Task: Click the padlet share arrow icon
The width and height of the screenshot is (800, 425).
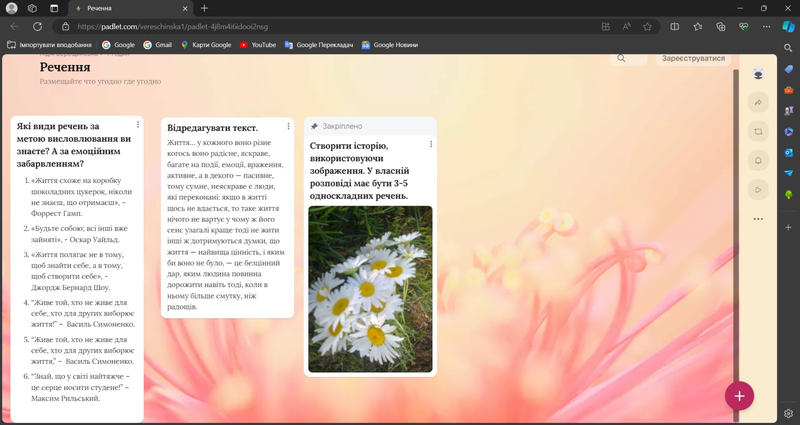Action: point(758,103)
